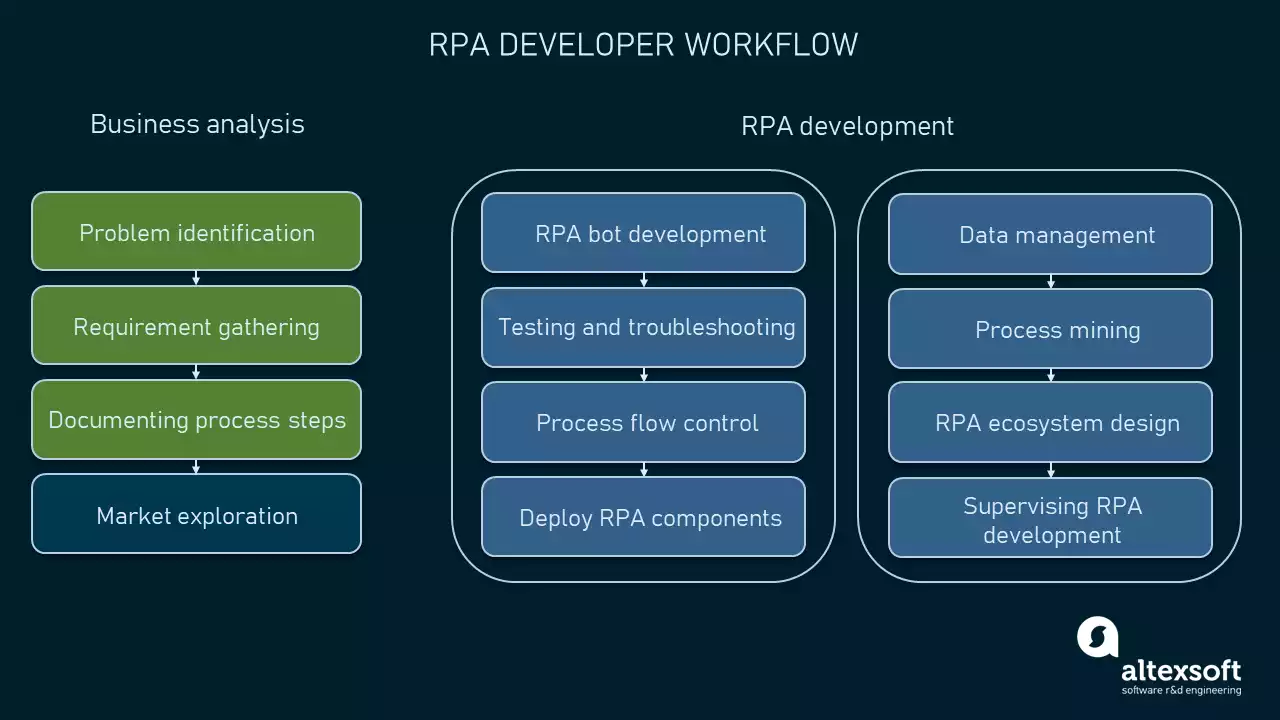Click Deploy RPA components
Screen dimensions: 1280x720
[x=643, y=517]
